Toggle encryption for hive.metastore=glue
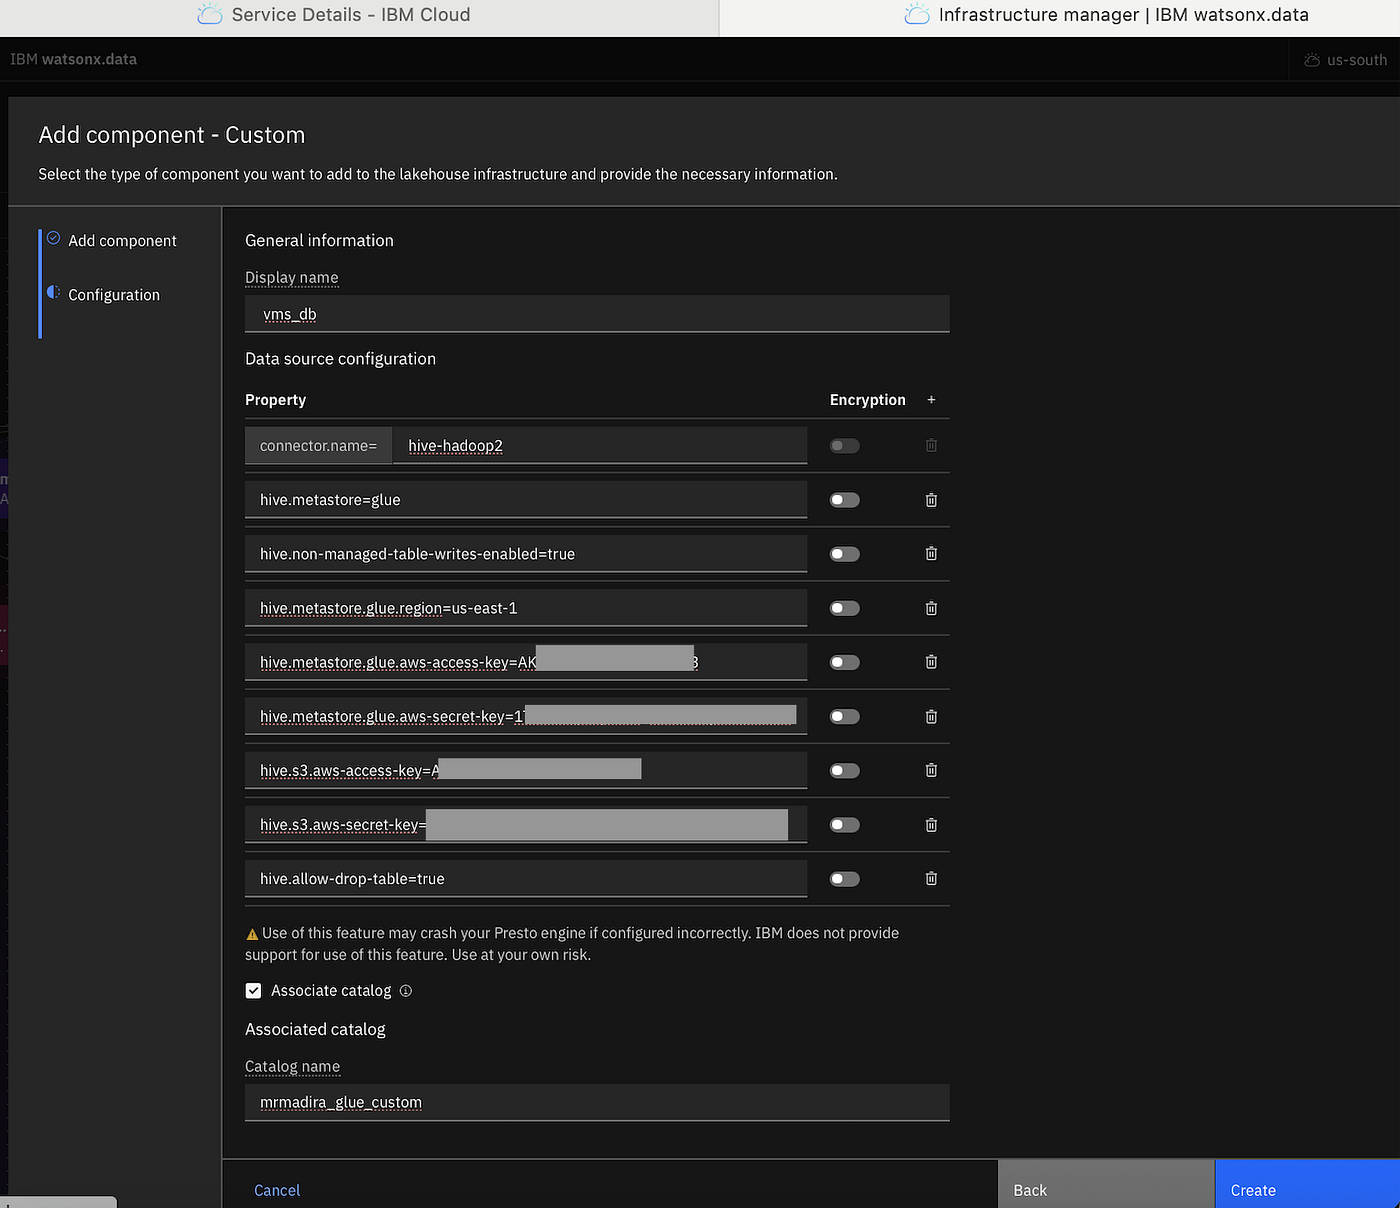1400x1208 pixels. pyautogui.click(x=845, y=500)
